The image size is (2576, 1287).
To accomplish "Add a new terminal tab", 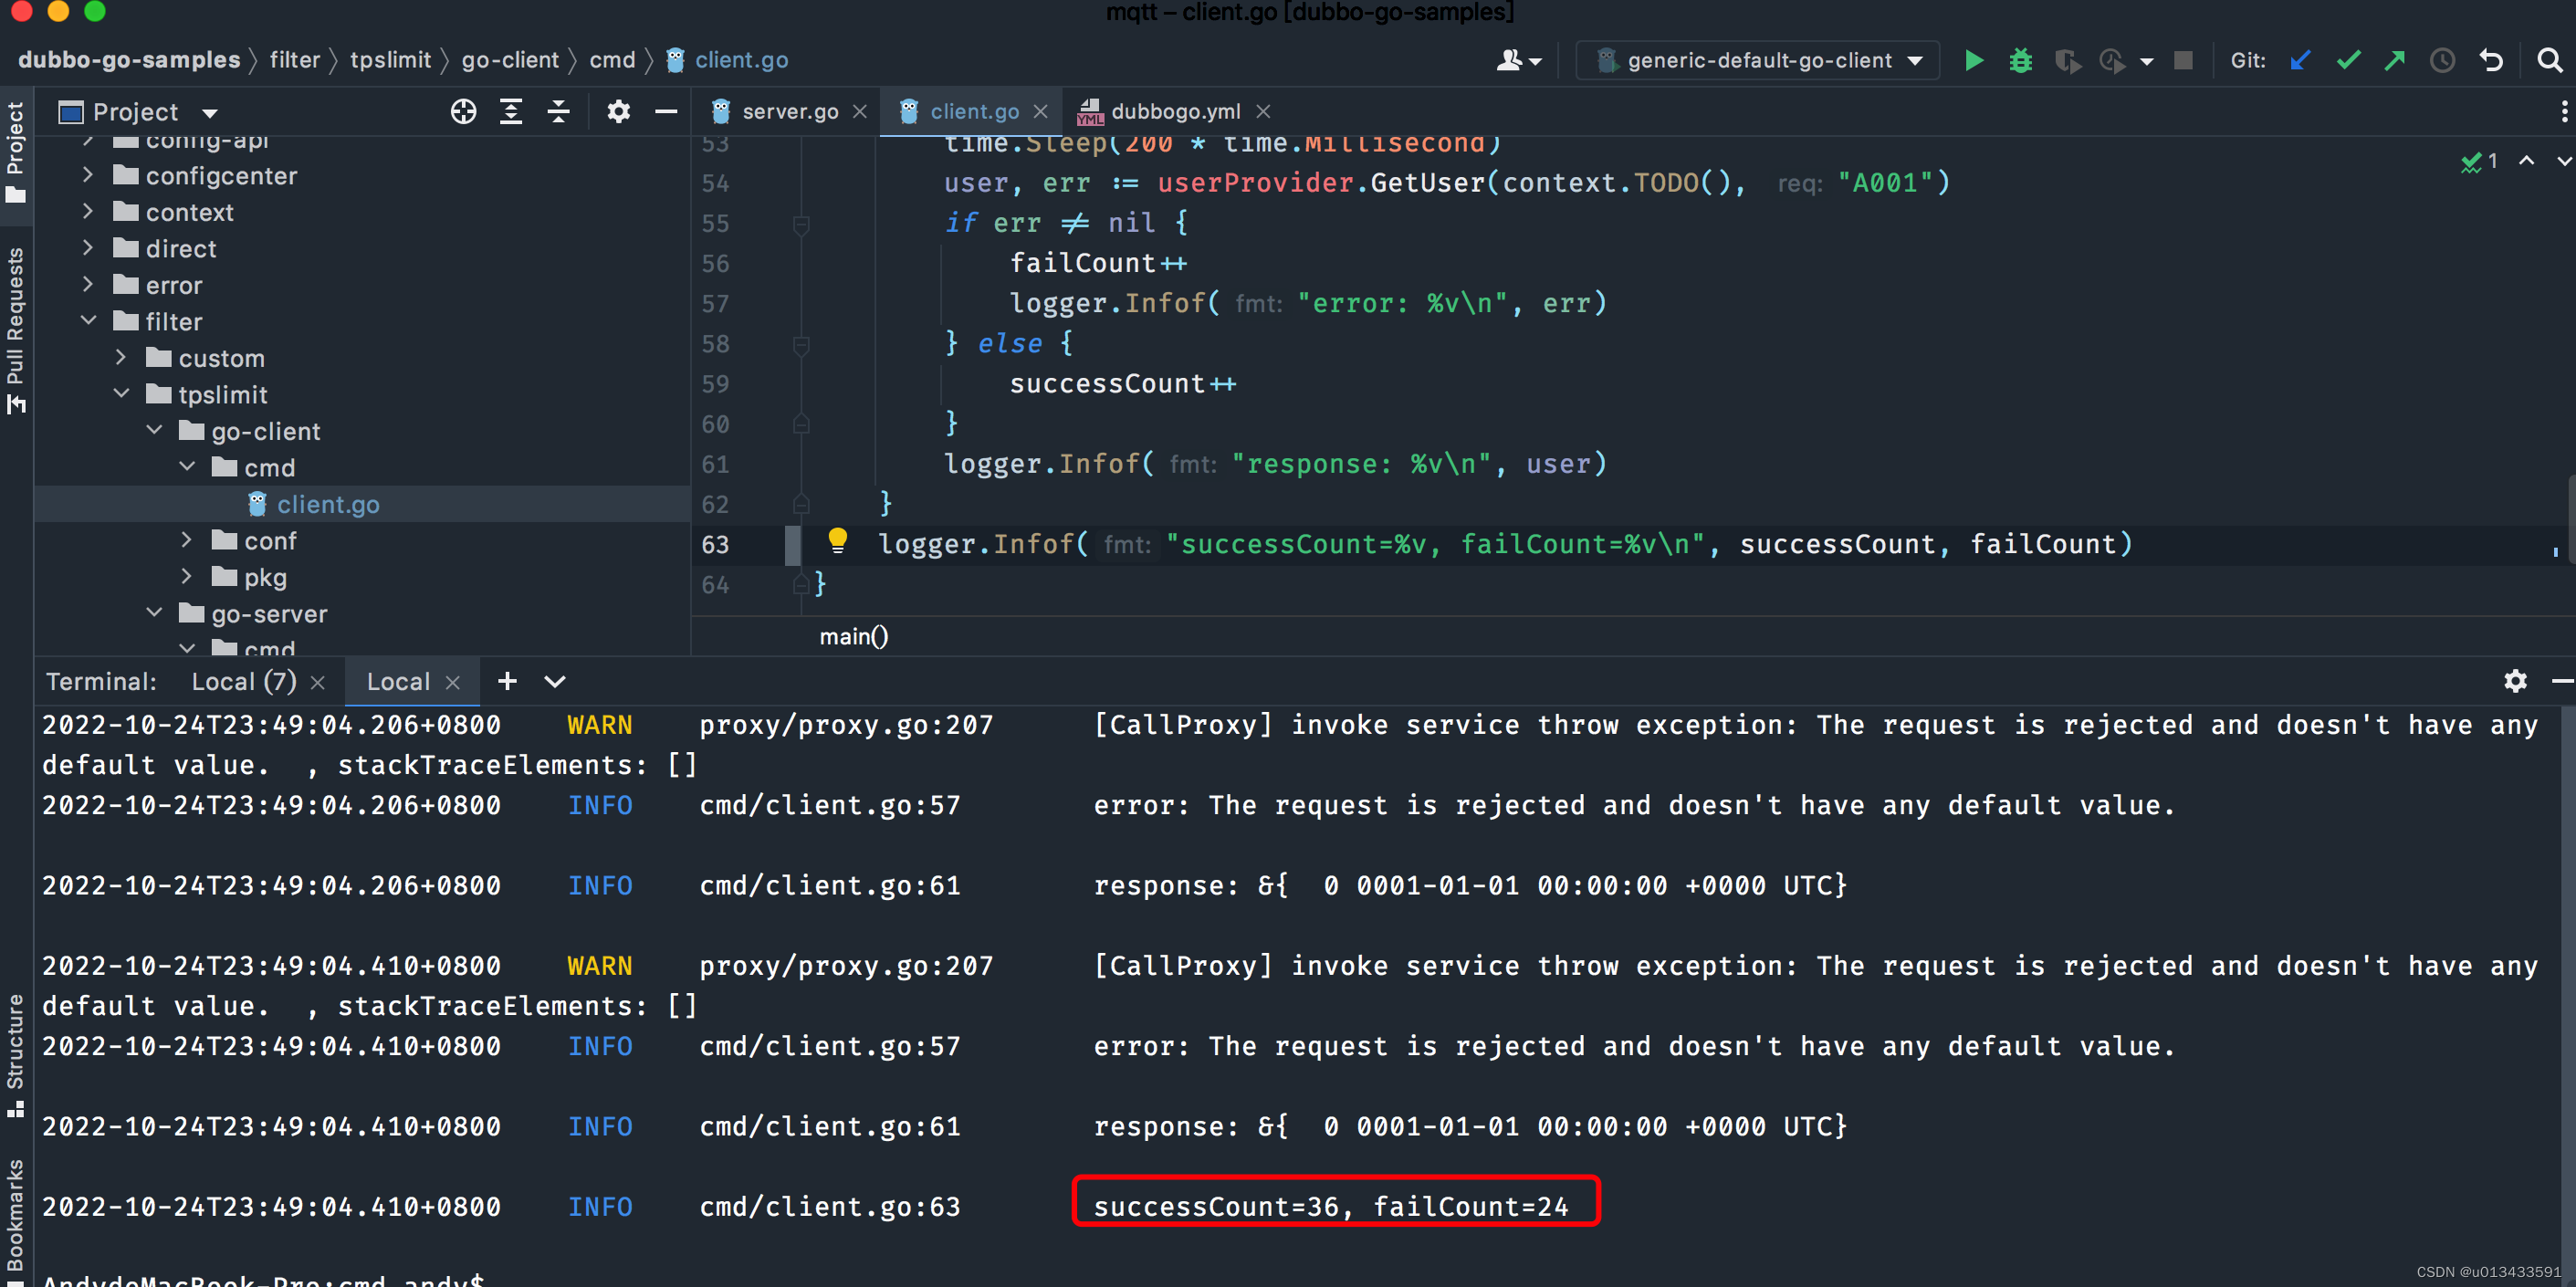I will coord(507,681).
